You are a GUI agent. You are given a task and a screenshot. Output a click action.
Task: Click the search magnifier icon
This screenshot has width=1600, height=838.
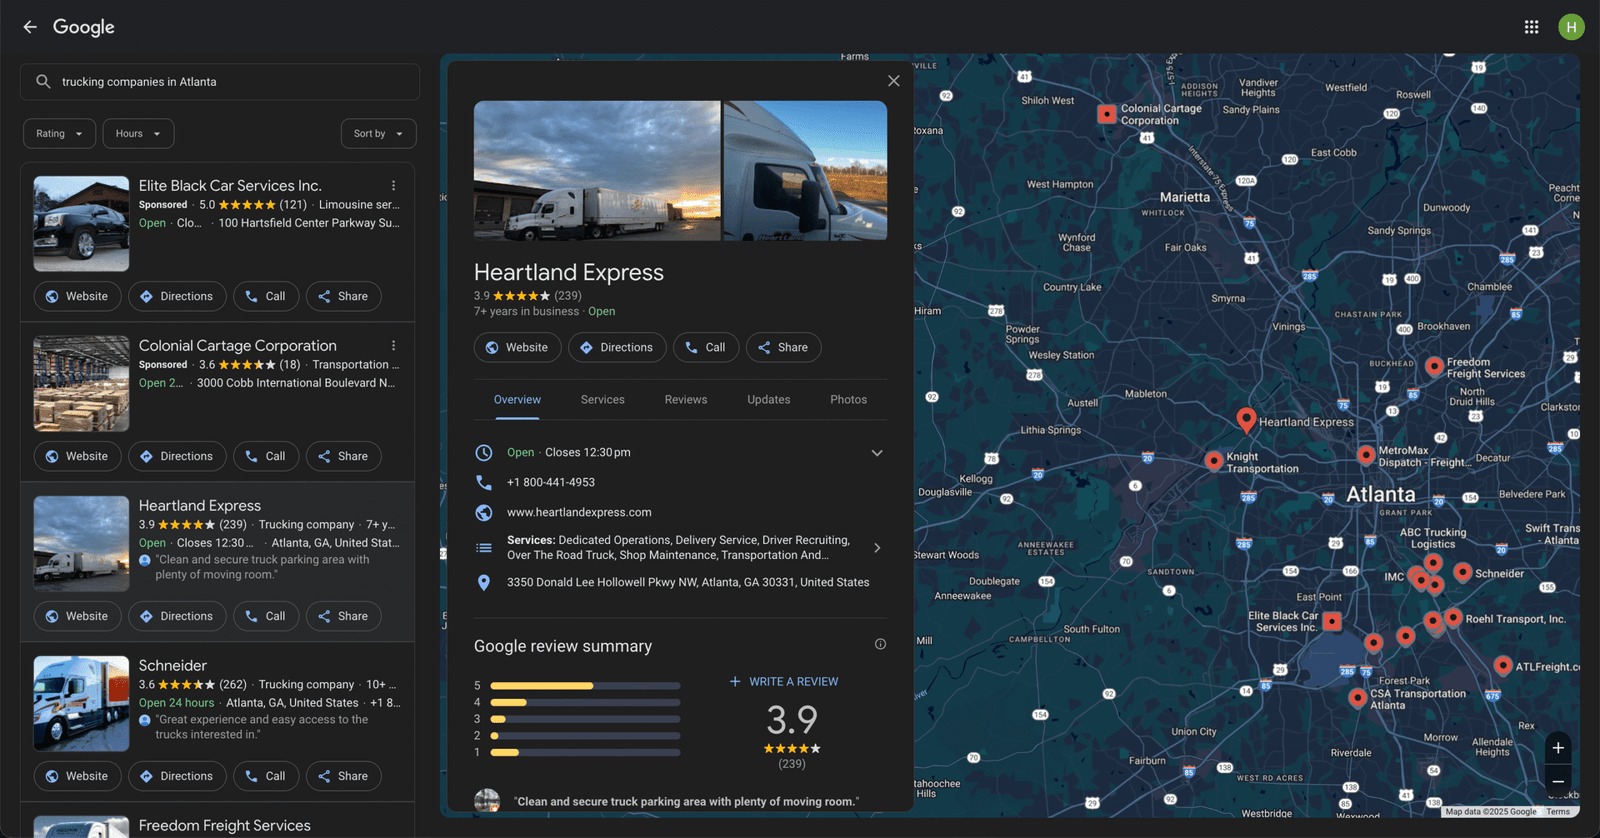click(x=43, y=82)
